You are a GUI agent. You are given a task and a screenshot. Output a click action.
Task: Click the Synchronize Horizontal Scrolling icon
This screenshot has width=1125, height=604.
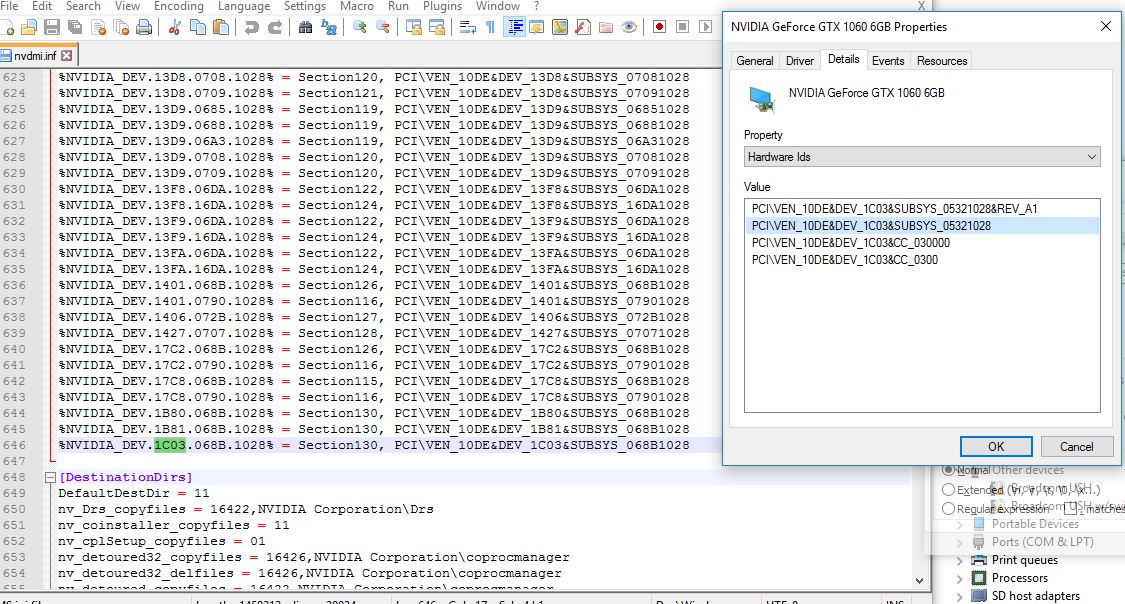pos(436,27)
